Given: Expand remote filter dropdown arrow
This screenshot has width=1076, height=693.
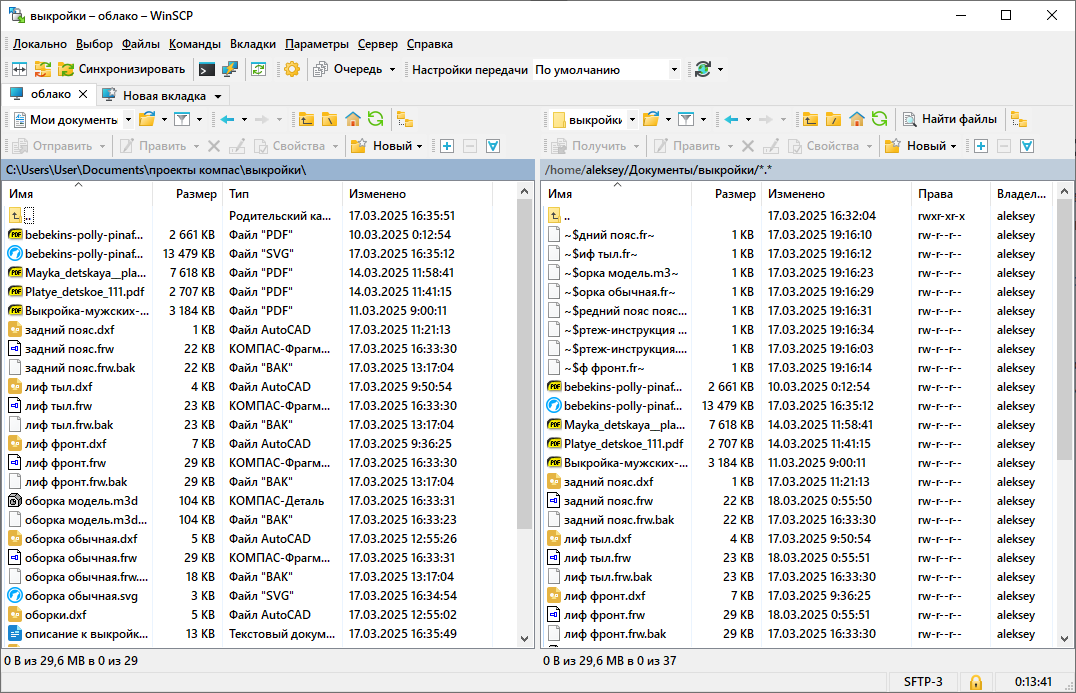Looking at the screenshot, I should (703, 119).
